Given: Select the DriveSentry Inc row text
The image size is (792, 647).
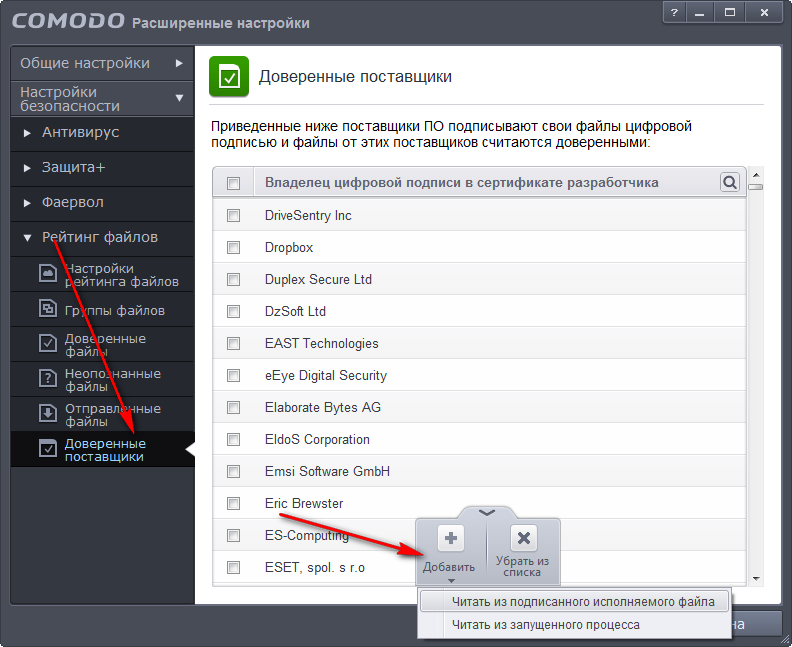Looking at the screenshot, I should (x=308, y=216).
